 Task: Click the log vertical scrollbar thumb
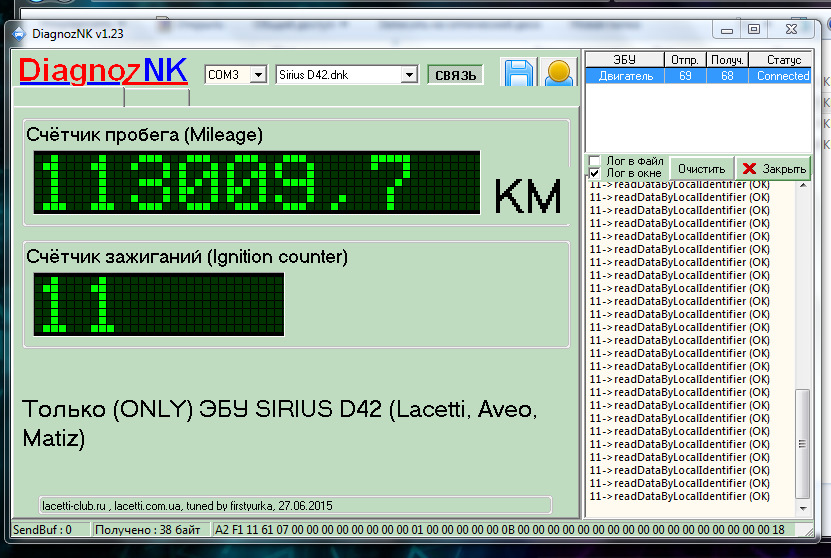point(803,444)
